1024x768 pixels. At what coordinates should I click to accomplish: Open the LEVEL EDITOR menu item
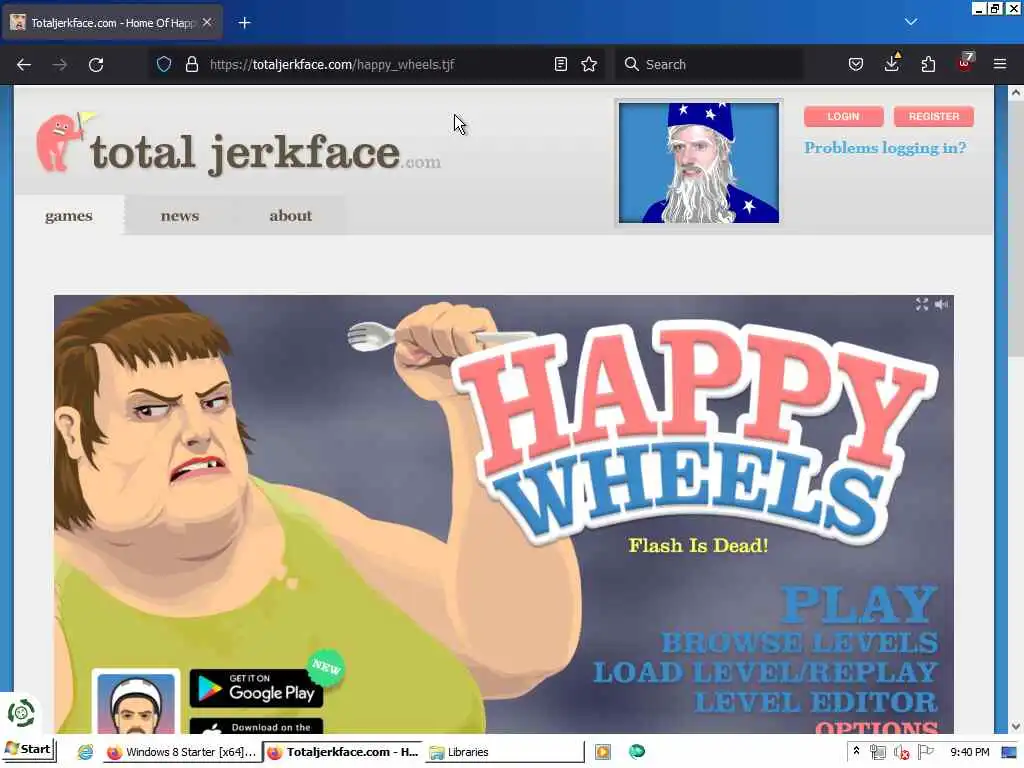point(816,703)
